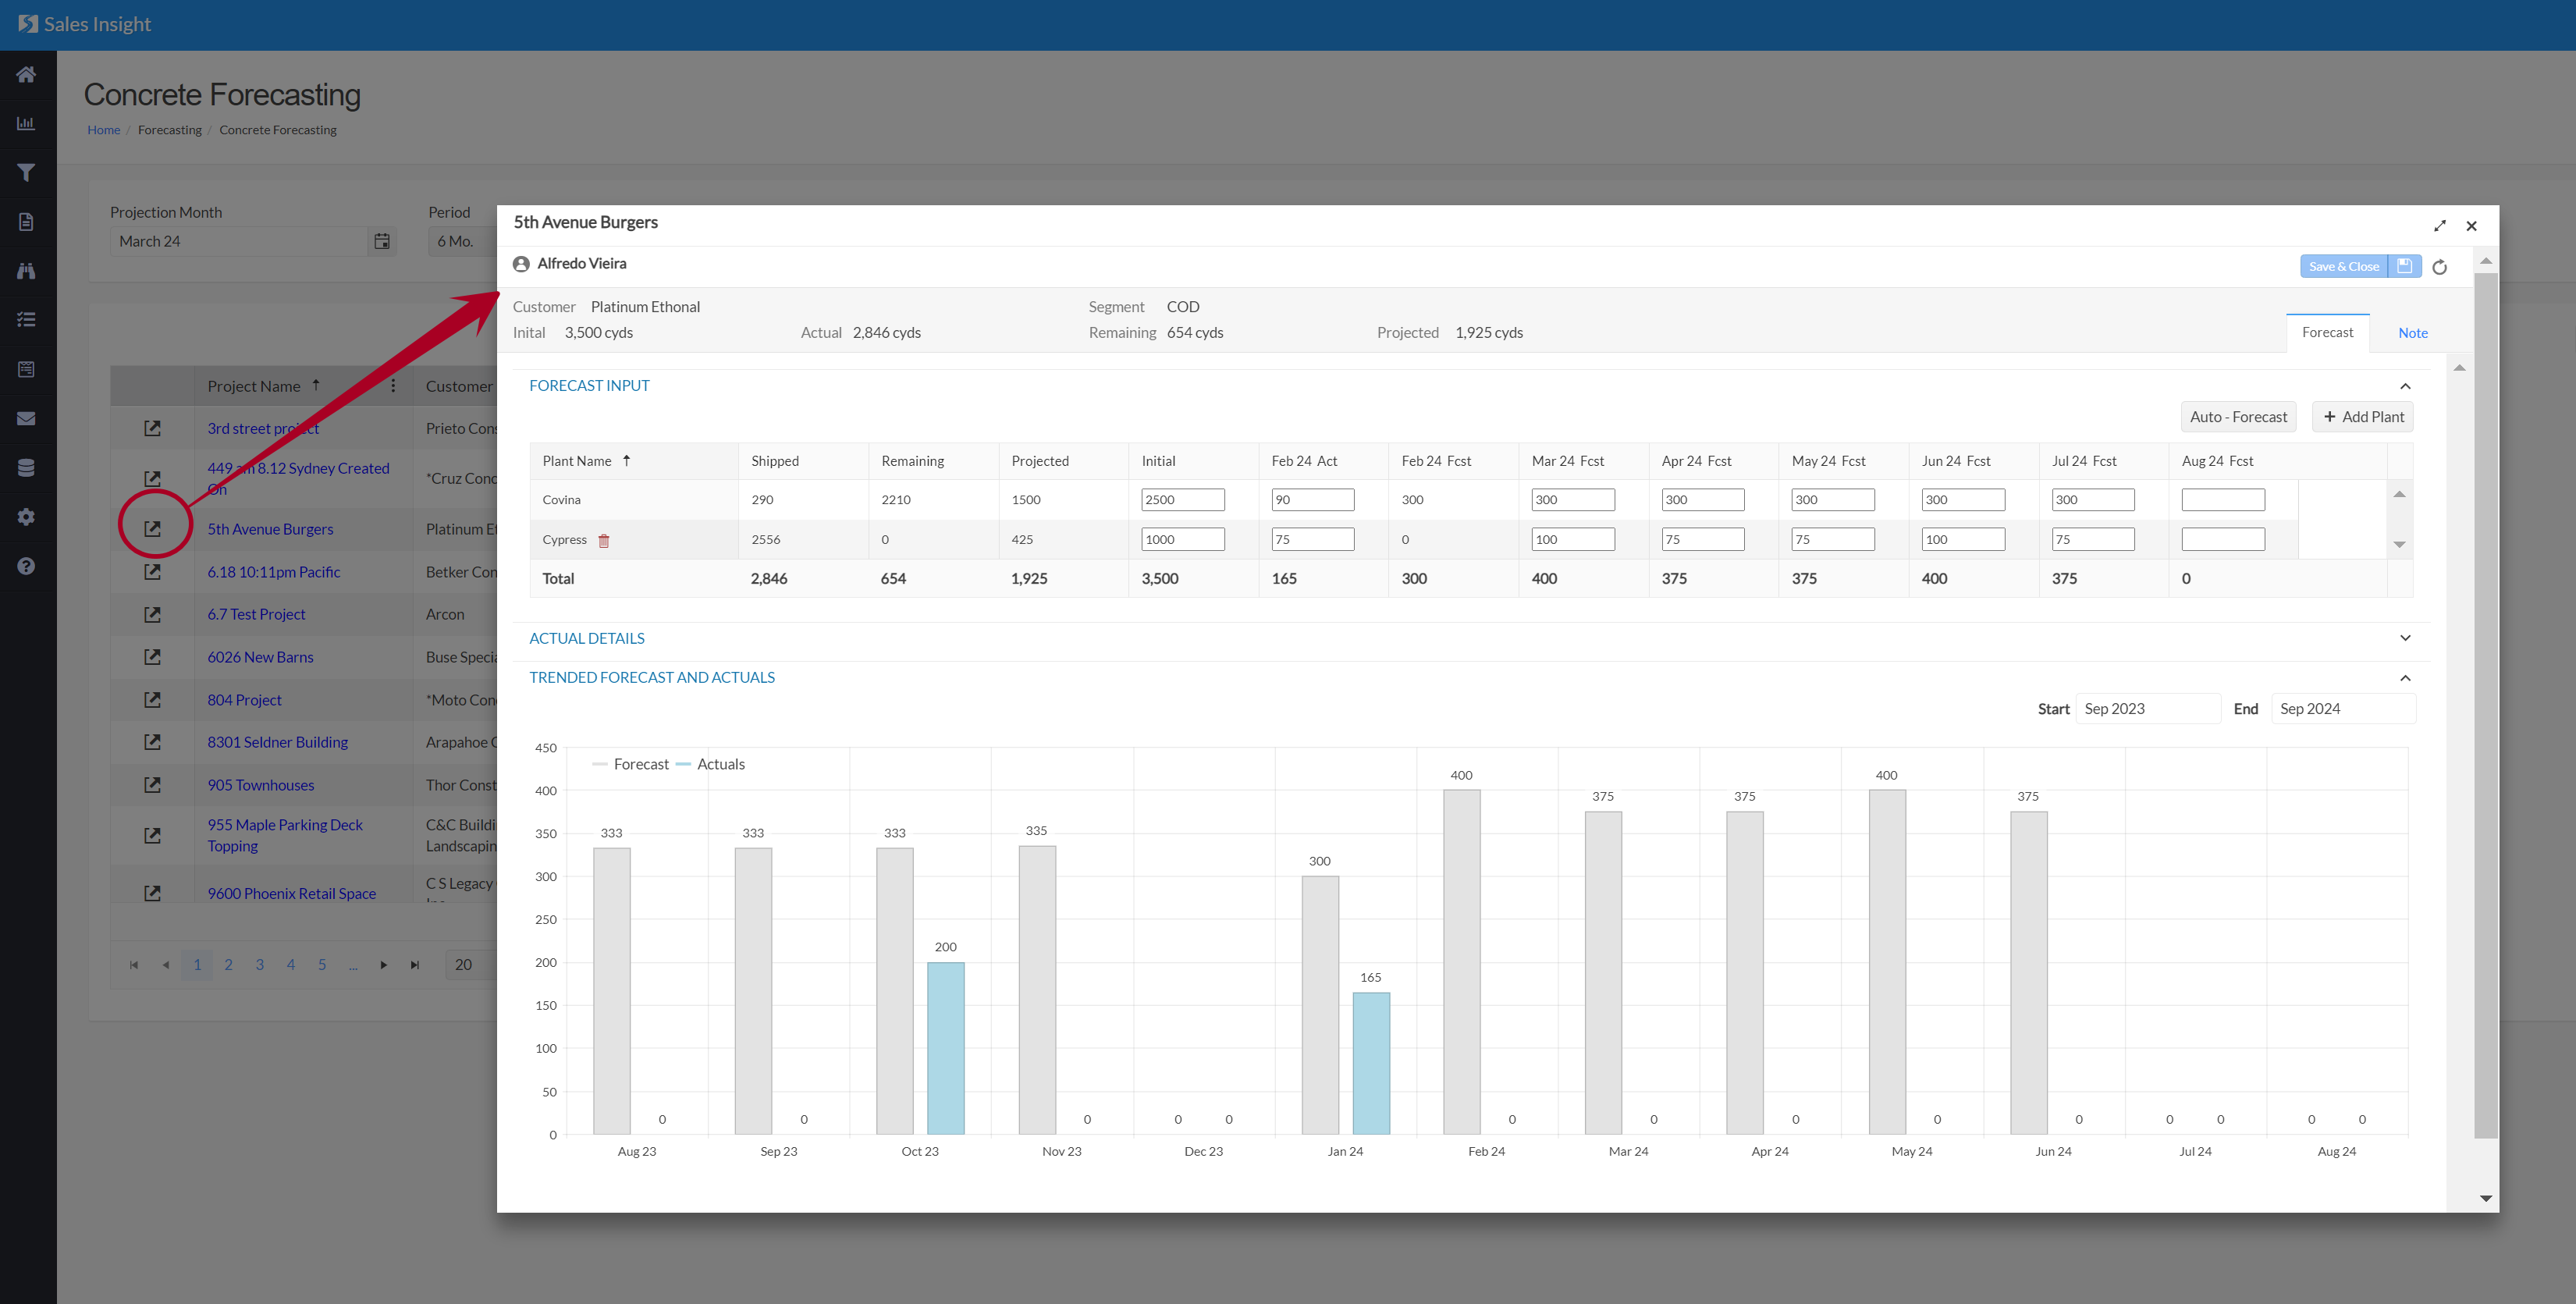Open the 6.7 Test Project popup icon

click(x=152, y=615)
